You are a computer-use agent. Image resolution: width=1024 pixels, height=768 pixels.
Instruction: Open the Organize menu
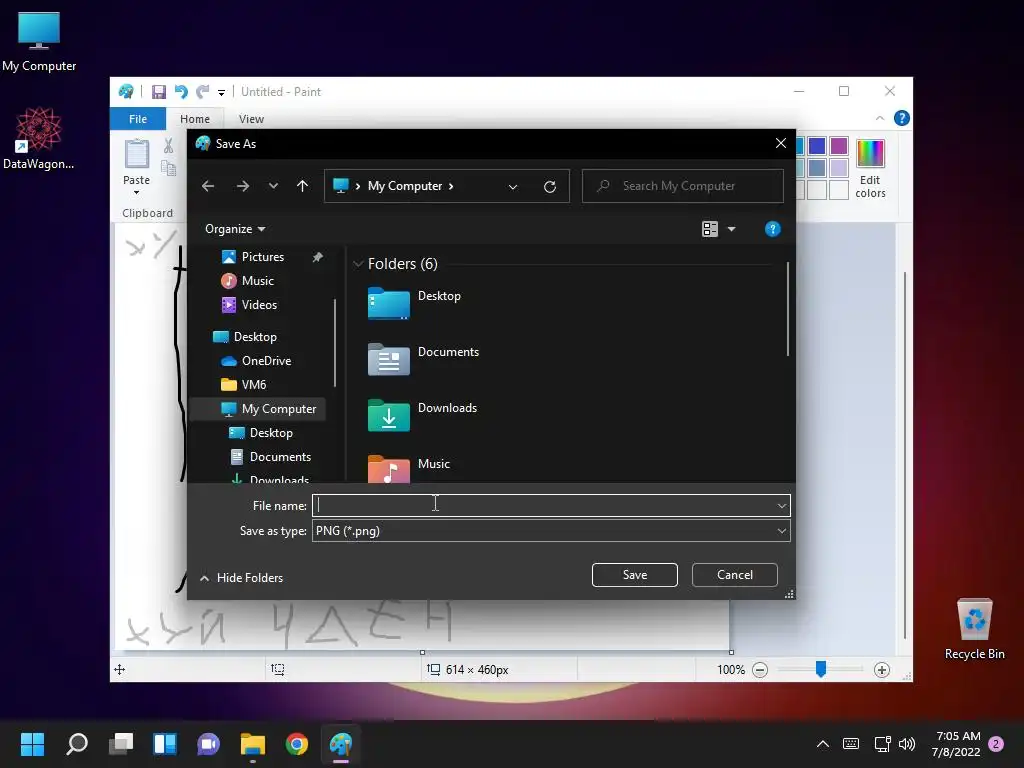[234, 229]
